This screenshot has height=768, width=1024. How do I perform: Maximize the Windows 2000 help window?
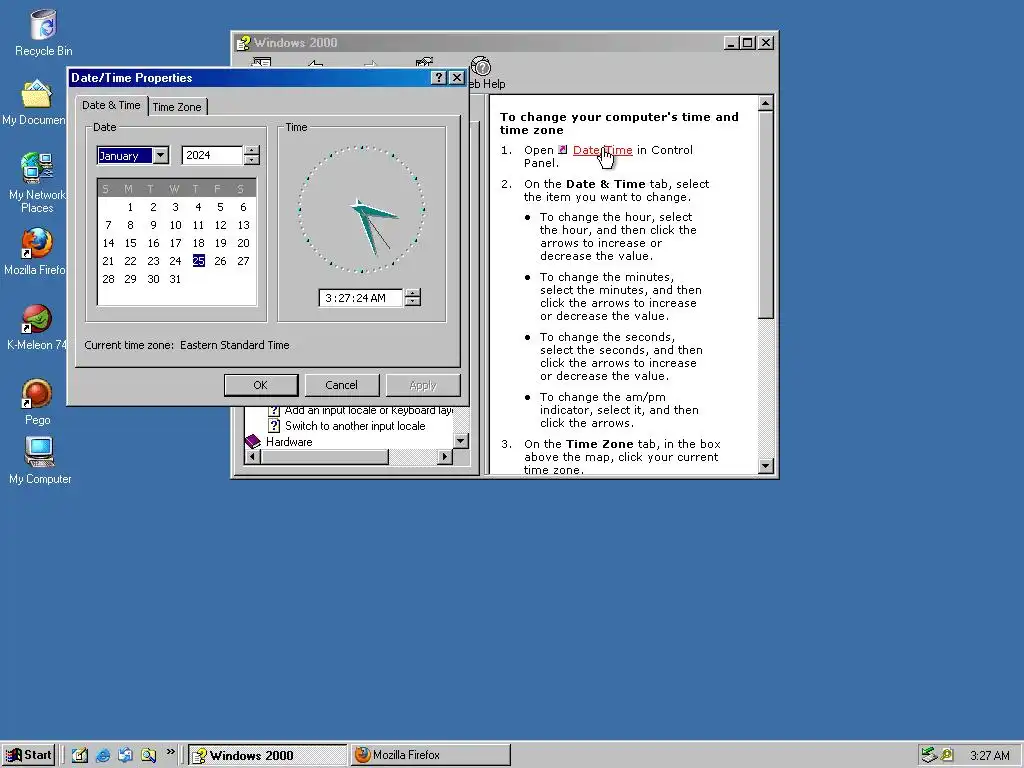click(748, 43)
